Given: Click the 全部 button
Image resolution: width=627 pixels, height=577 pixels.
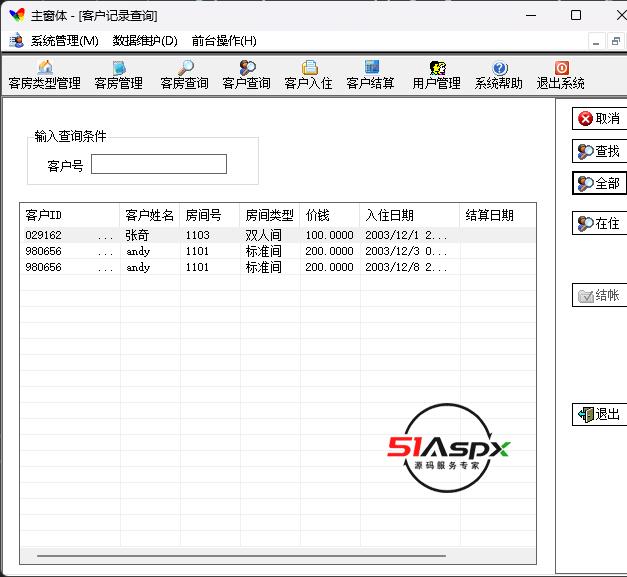Looking at the screenshot, I should coord(599,184).
